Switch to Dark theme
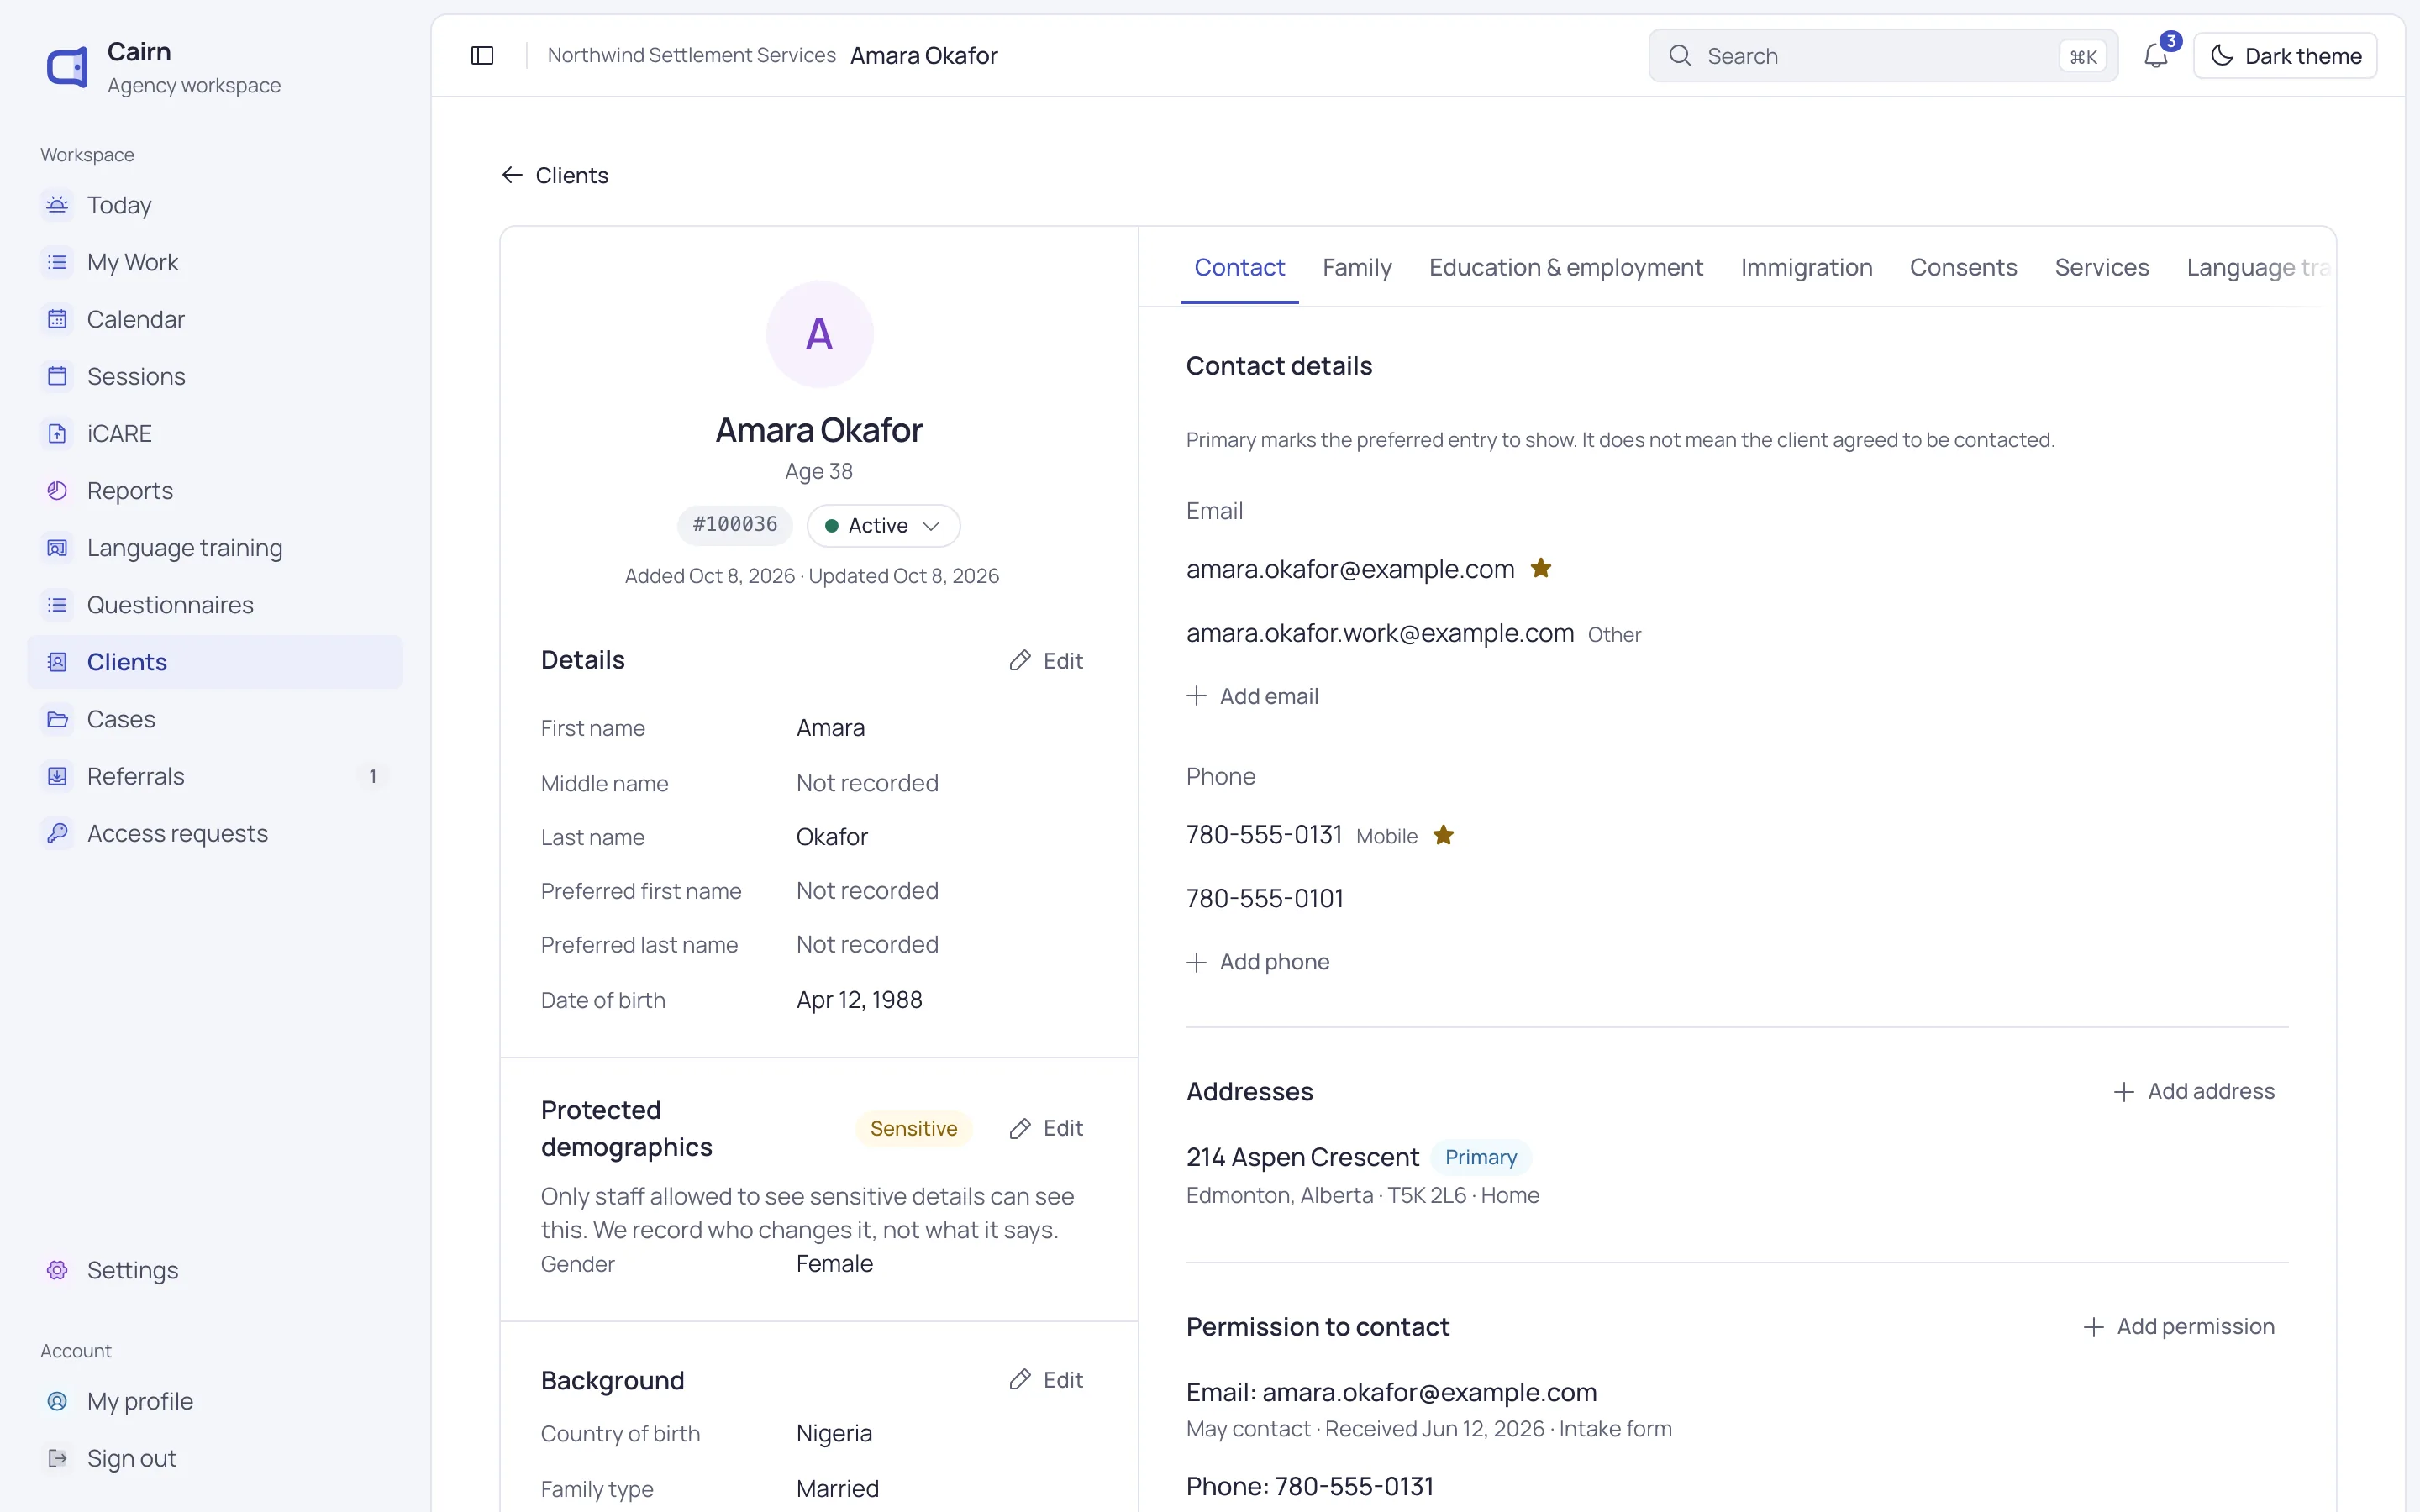The width and height of the screenshot is (2420, 1512). click(2285, 56)
